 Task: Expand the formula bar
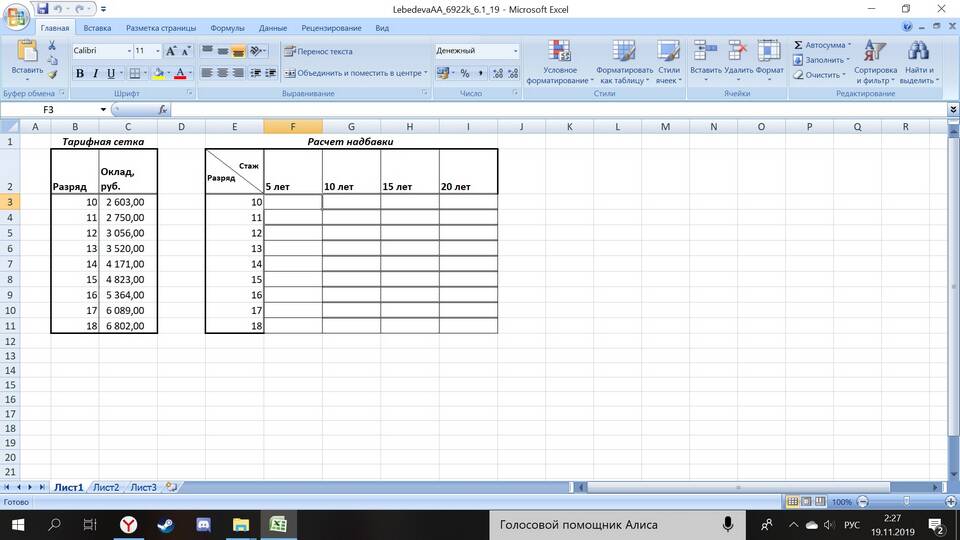coord(953,109)
